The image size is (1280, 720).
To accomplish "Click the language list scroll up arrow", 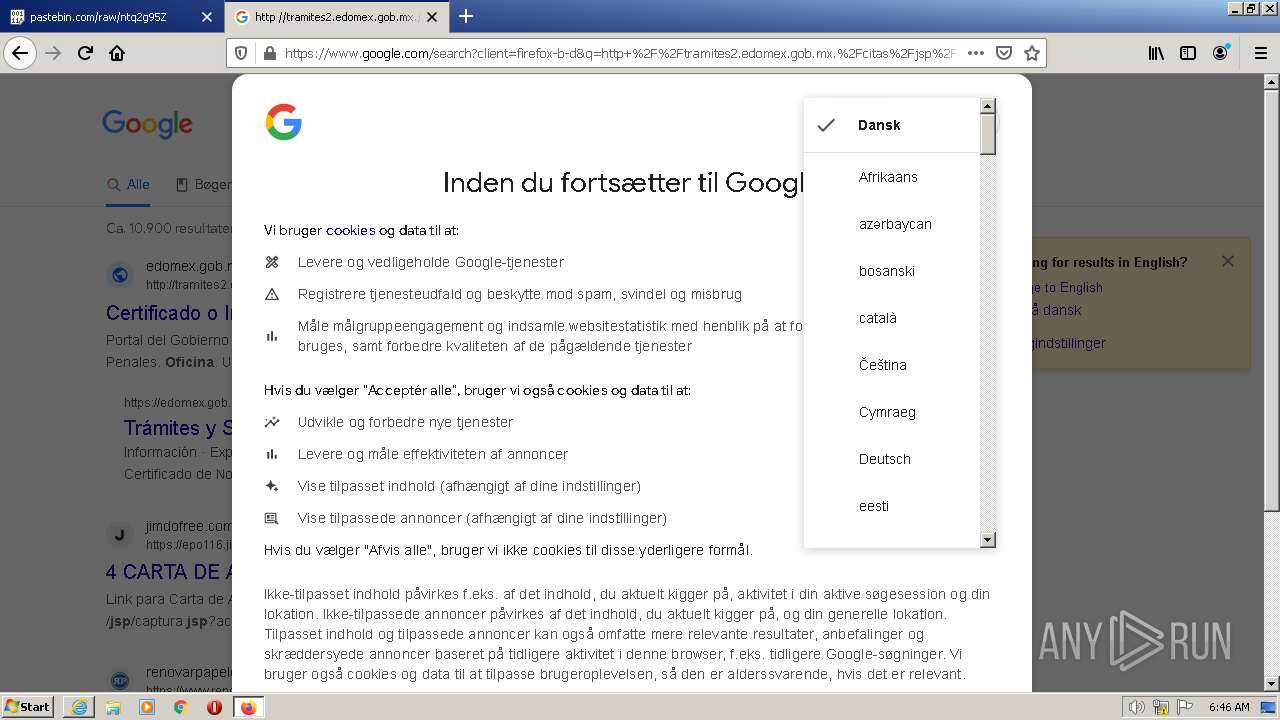I will (x=988, y=106).
